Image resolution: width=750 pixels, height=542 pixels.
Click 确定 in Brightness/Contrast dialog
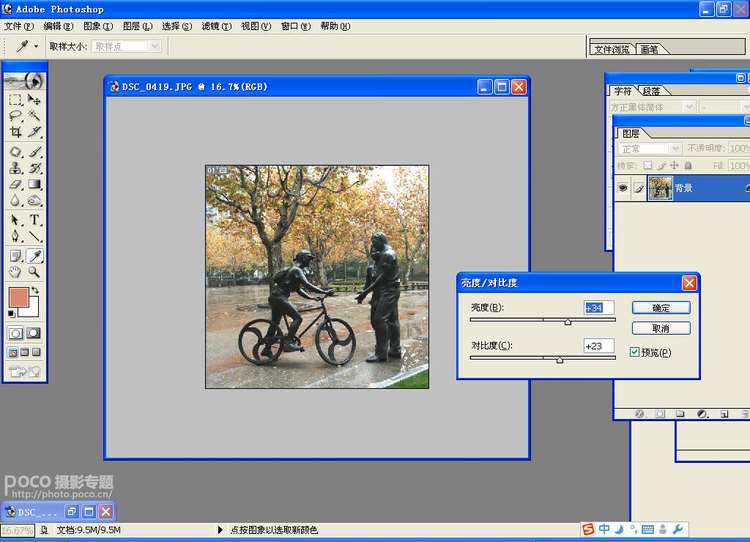pyautogui.click(x=661, y=308)
